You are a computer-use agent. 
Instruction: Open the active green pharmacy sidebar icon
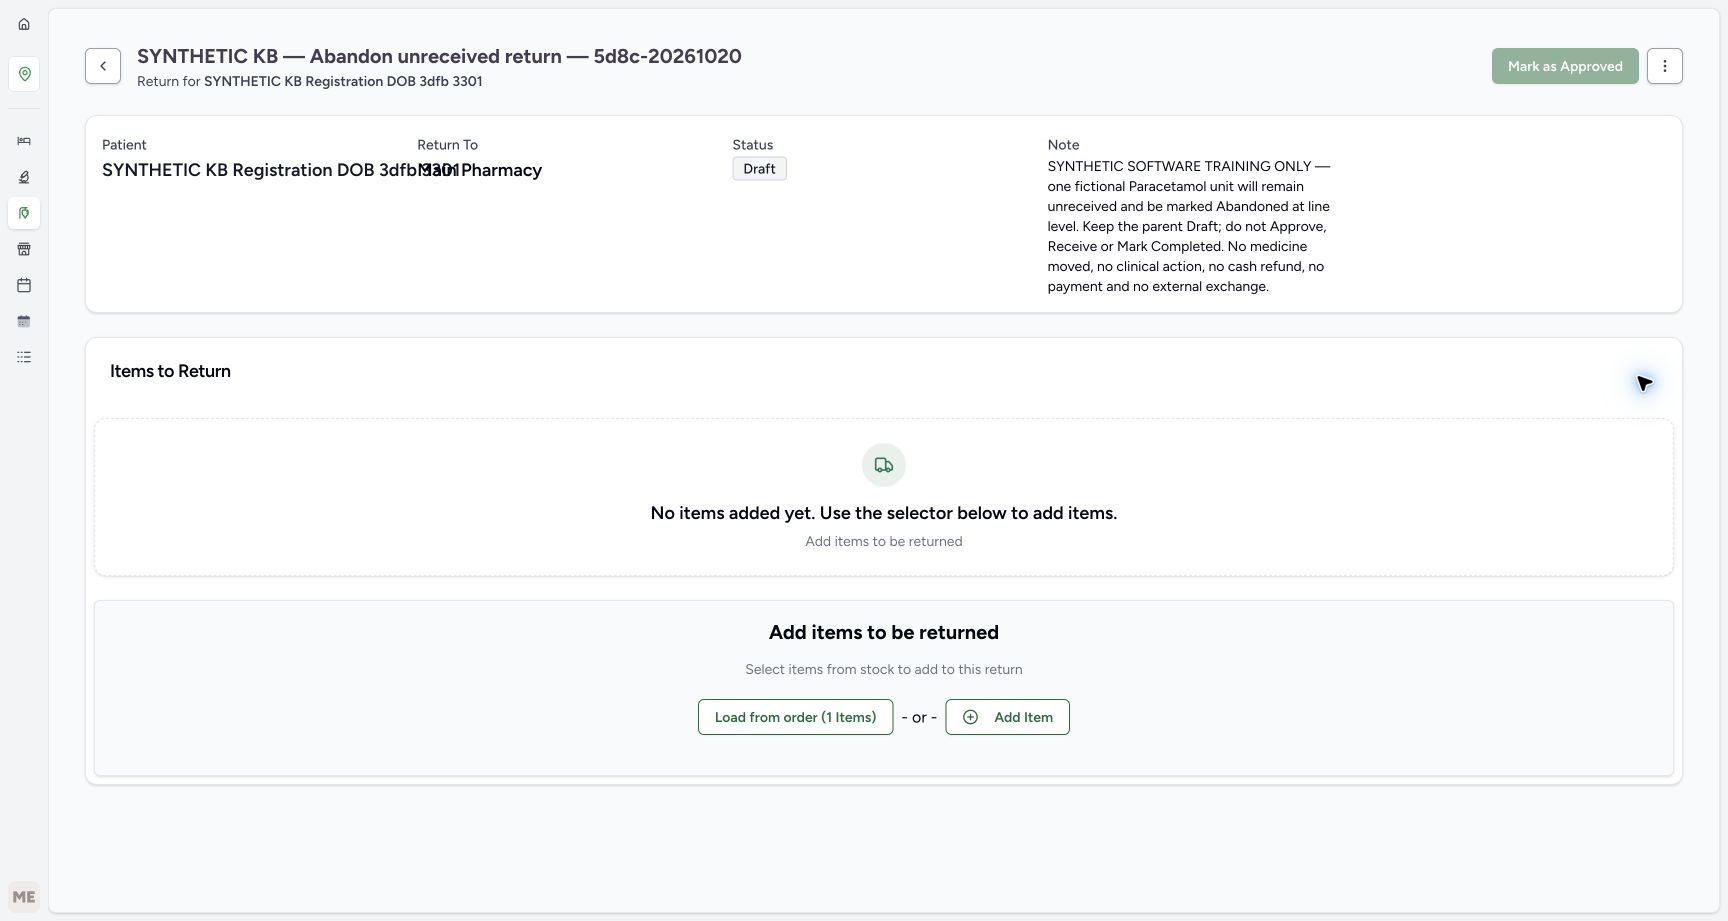click(x=24, y=213)
